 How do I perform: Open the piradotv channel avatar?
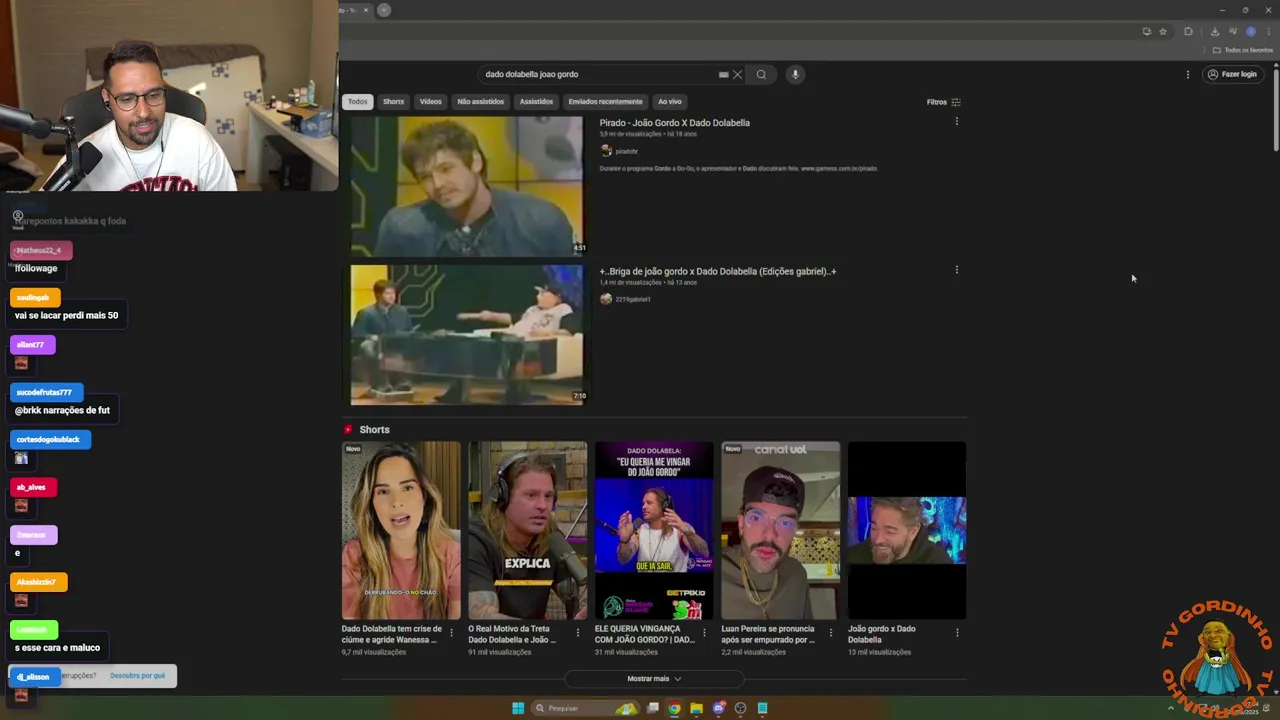(x=606, y=151)
